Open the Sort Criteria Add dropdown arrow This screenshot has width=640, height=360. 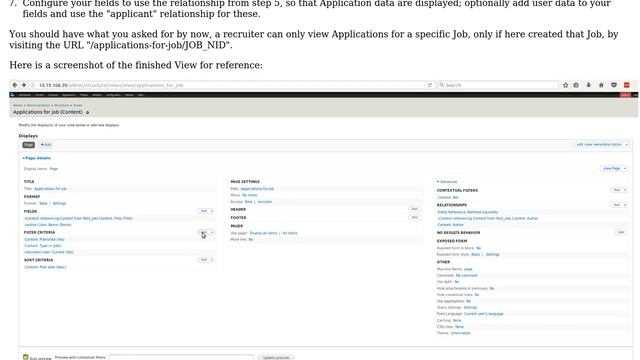point(212,260)
